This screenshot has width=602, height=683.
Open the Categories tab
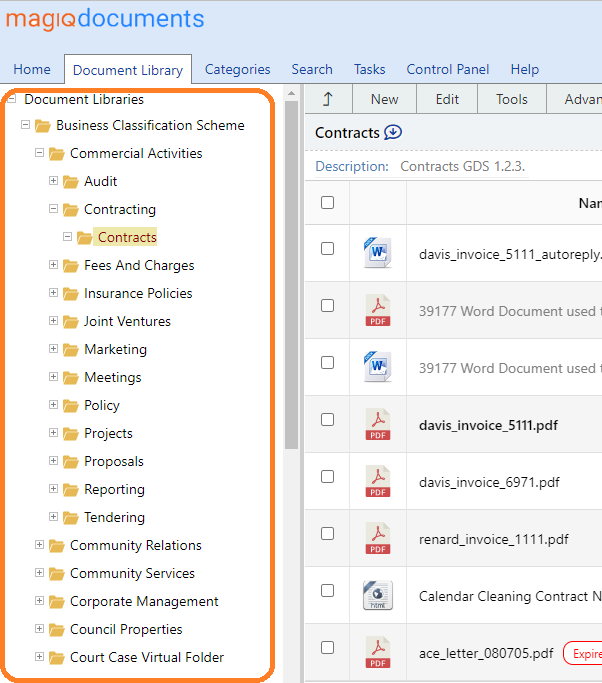[x=237, y=69]
